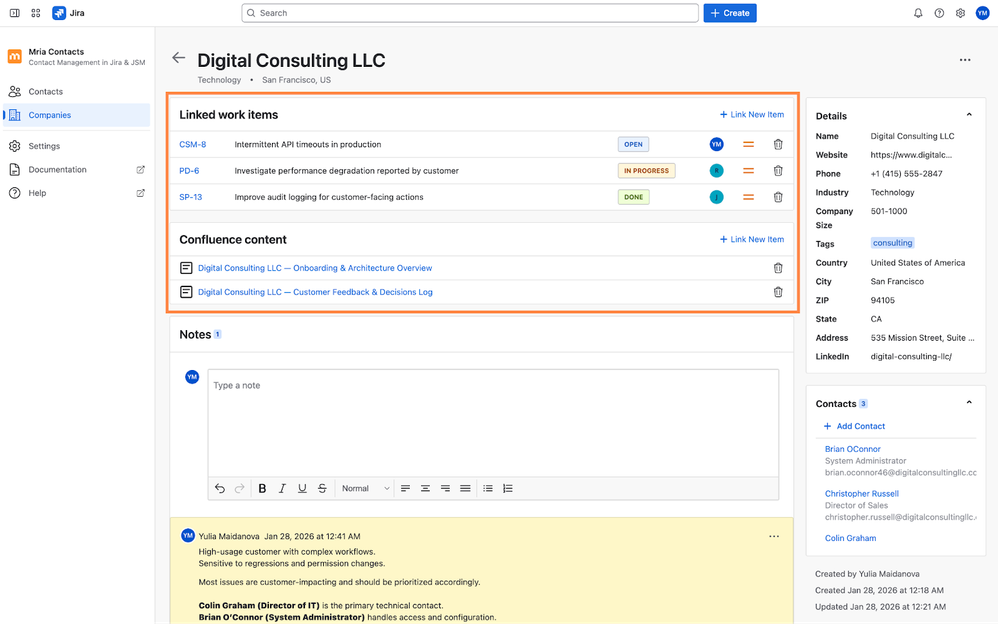The width and height of the screenshot is (998, 624).
Task: Justify note text
Action: (465, 488)
